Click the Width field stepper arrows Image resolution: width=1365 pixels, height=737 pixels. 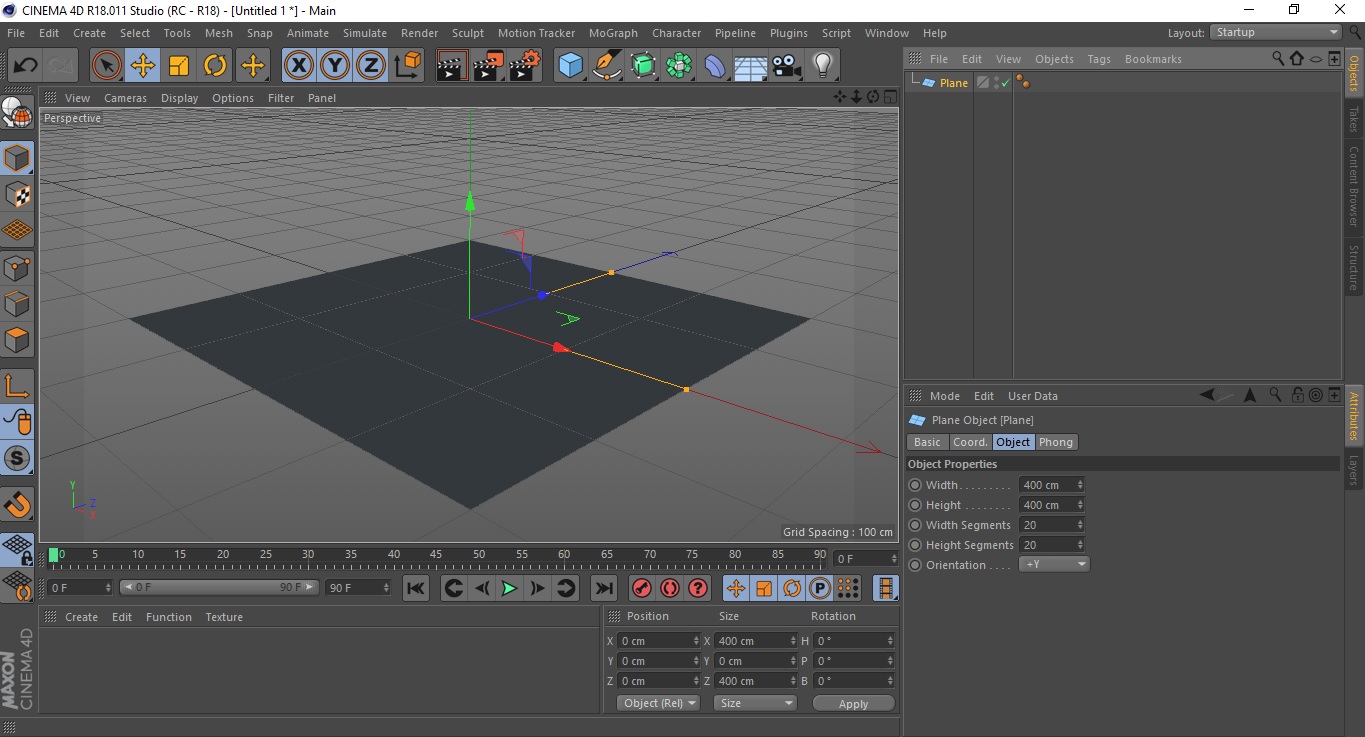1080,485
